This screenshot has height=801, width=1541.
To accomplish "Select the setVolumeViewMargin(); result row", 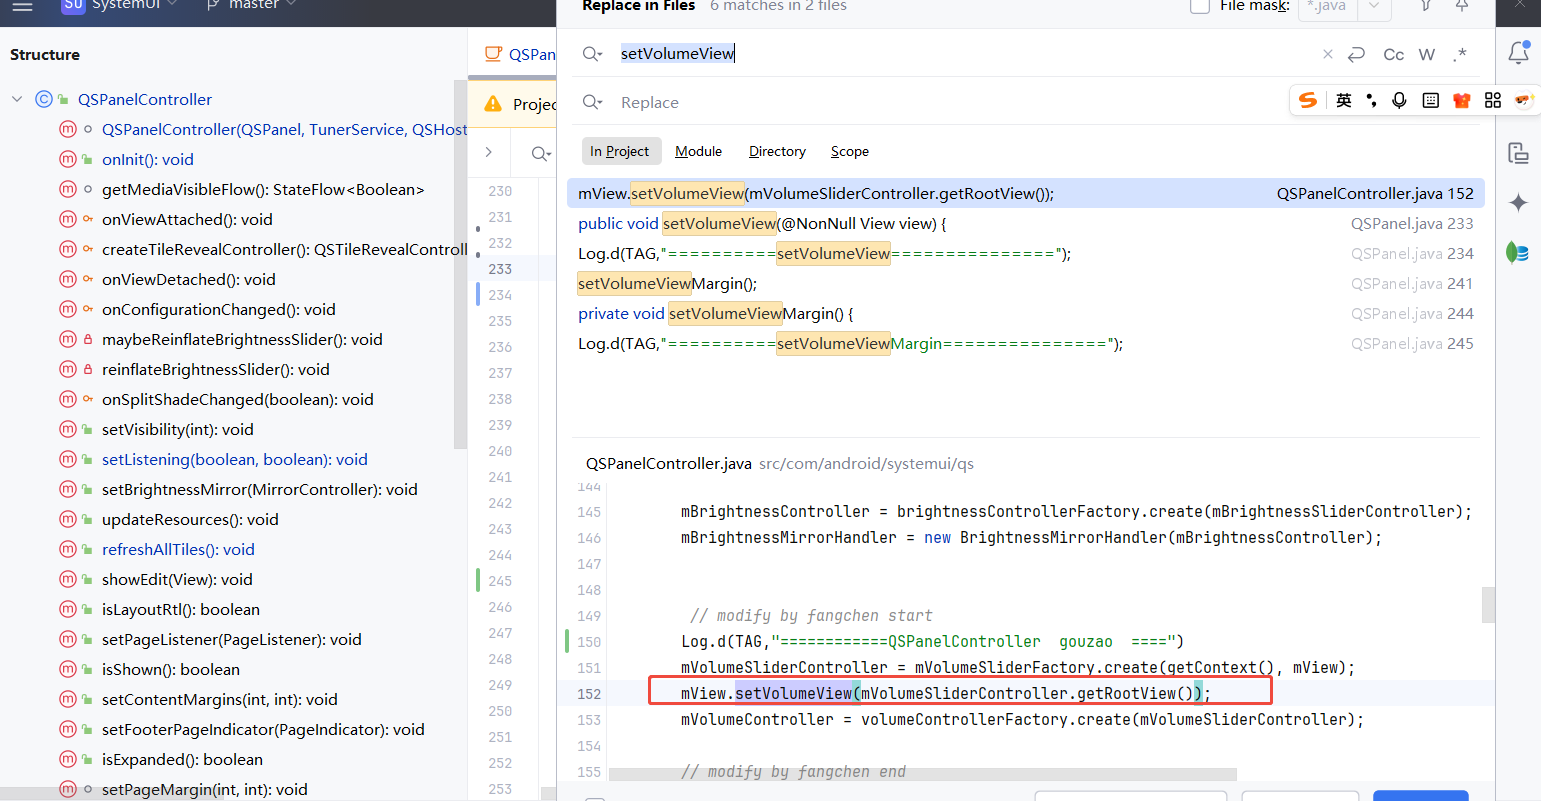I will coord(1025,283).
